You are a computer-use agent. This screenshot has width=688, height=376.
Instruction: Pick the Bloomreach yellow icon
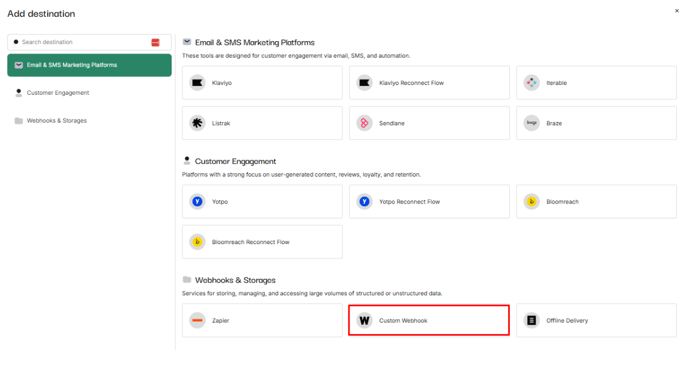(531, 201)
